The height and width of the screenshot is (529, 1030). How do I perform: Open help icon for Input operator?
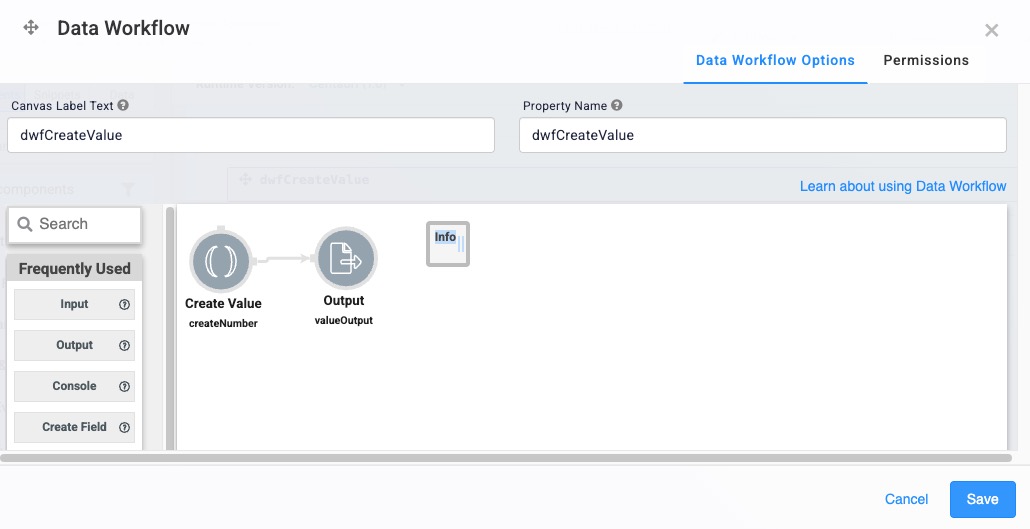(x=124, y=304)
